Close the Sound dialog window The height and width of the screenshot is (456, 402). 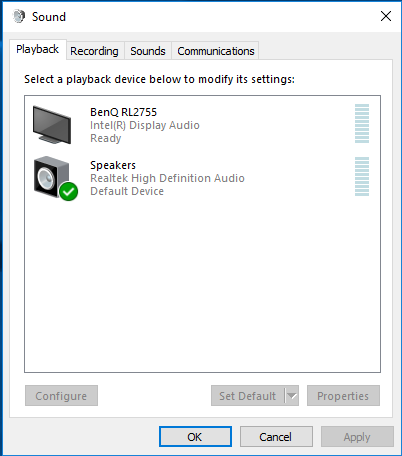386,16
